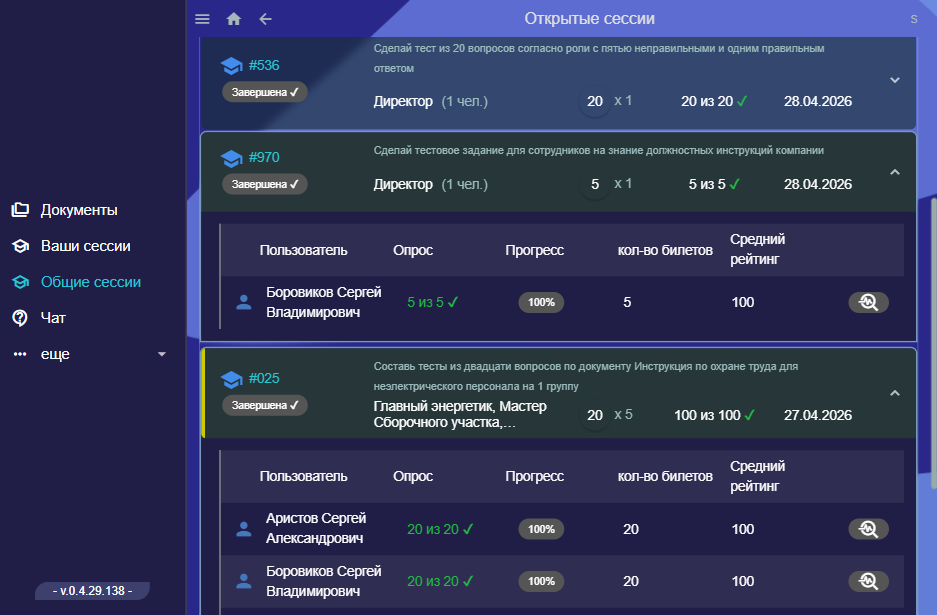Click Завершена badge of session #536

(265, 92)
